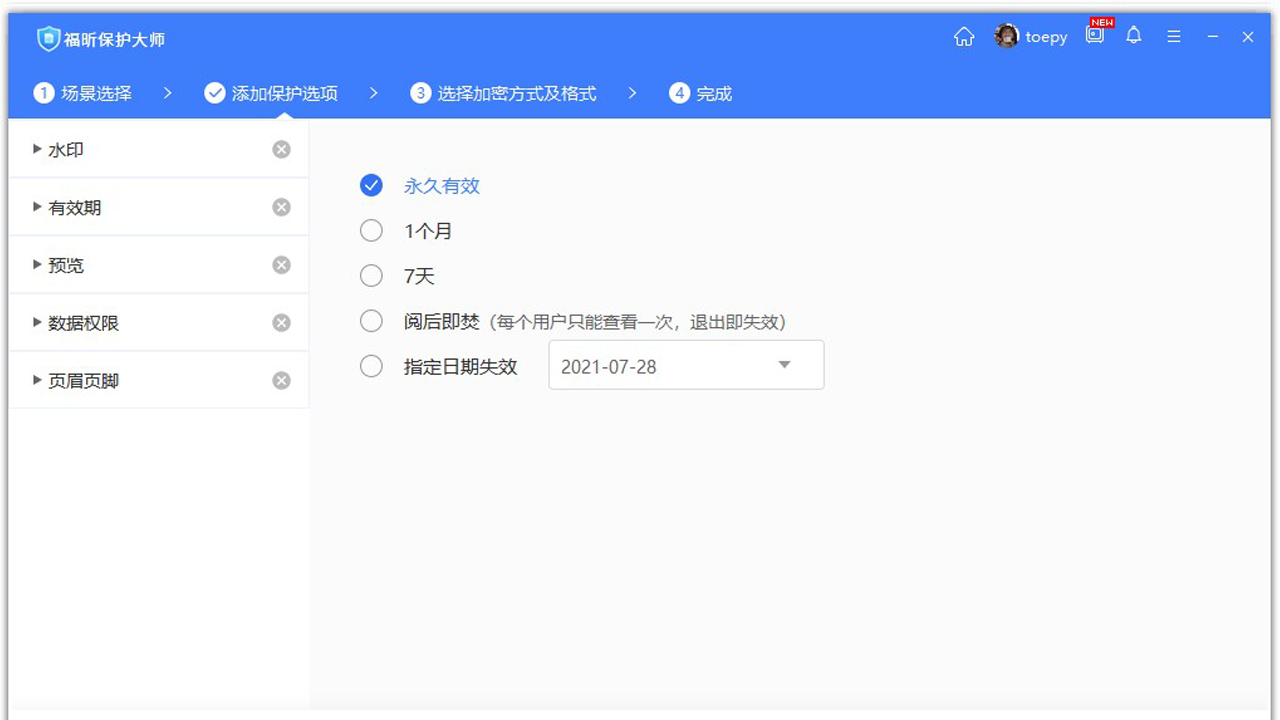Remove the 数据权限 protection option

tap(281, 322)
